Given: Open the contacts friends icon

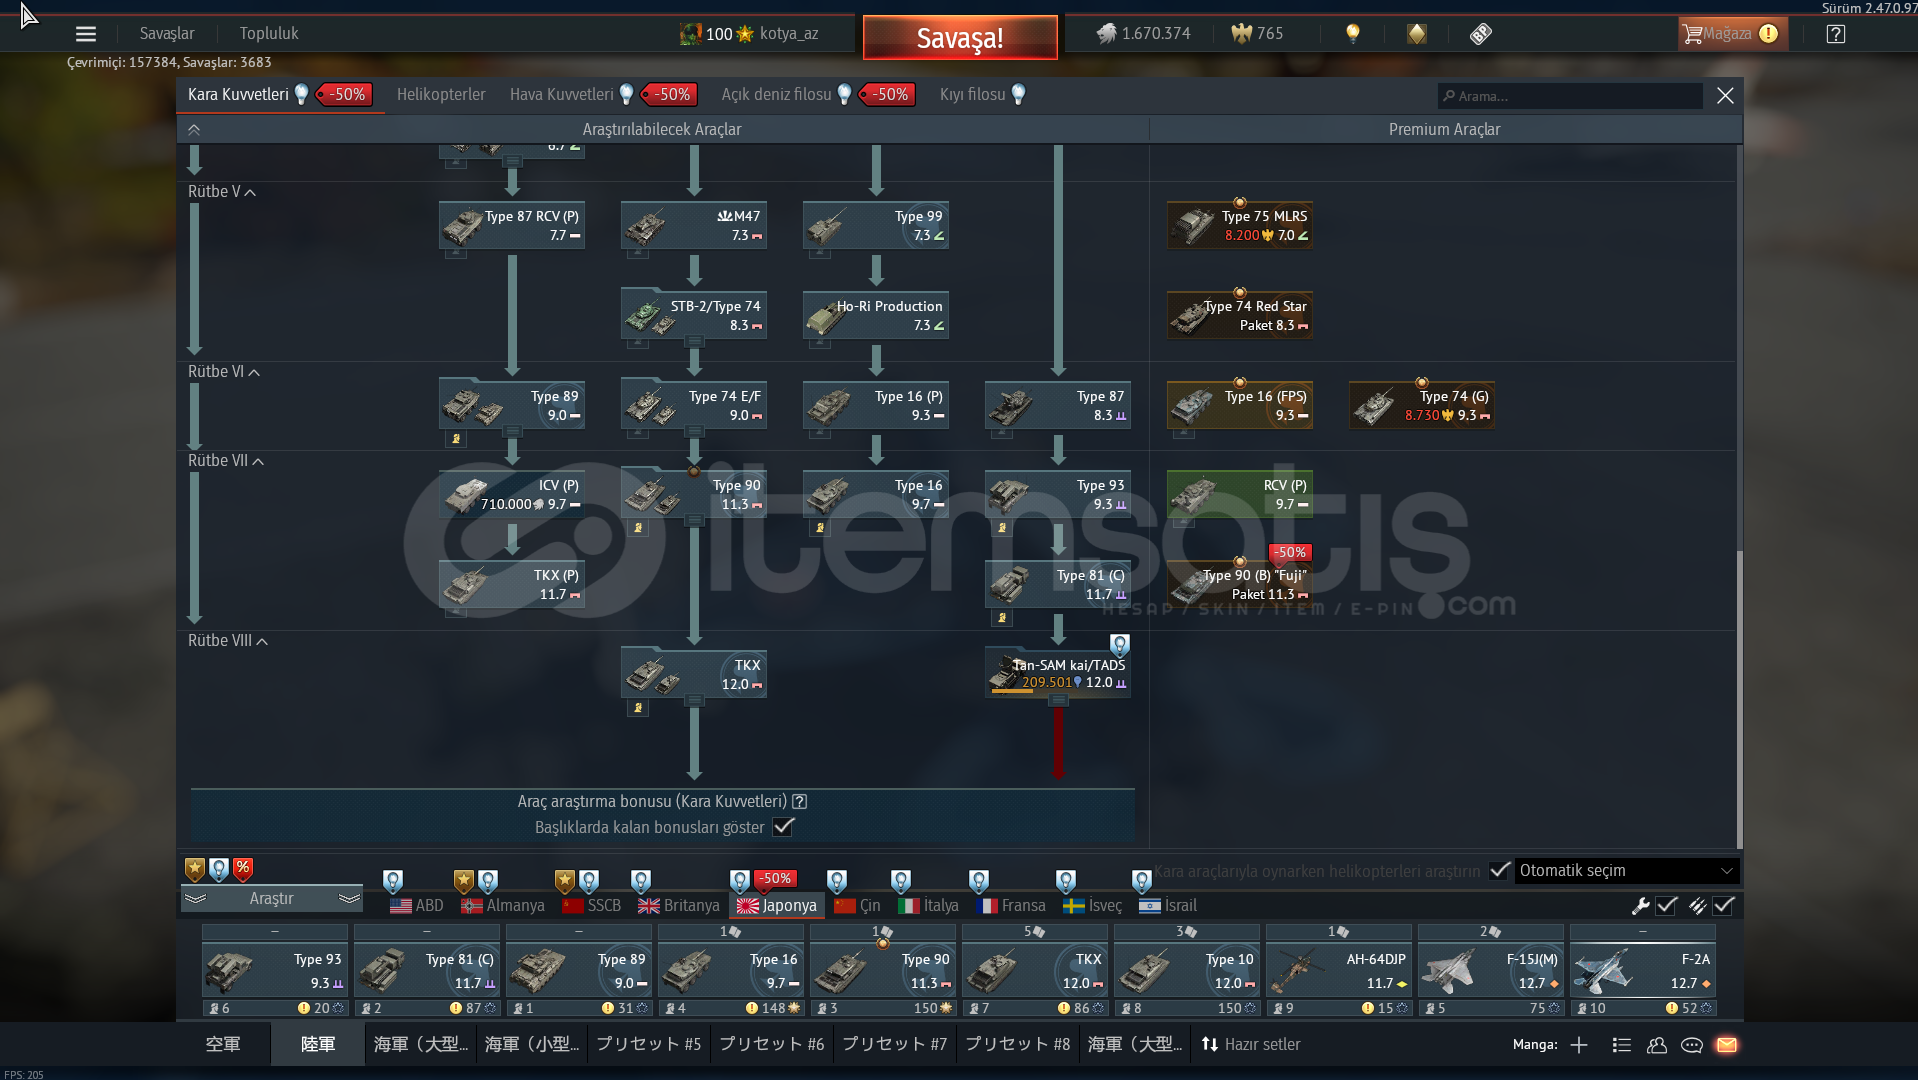Looking at the screenshot, I should (1657, 1045).
